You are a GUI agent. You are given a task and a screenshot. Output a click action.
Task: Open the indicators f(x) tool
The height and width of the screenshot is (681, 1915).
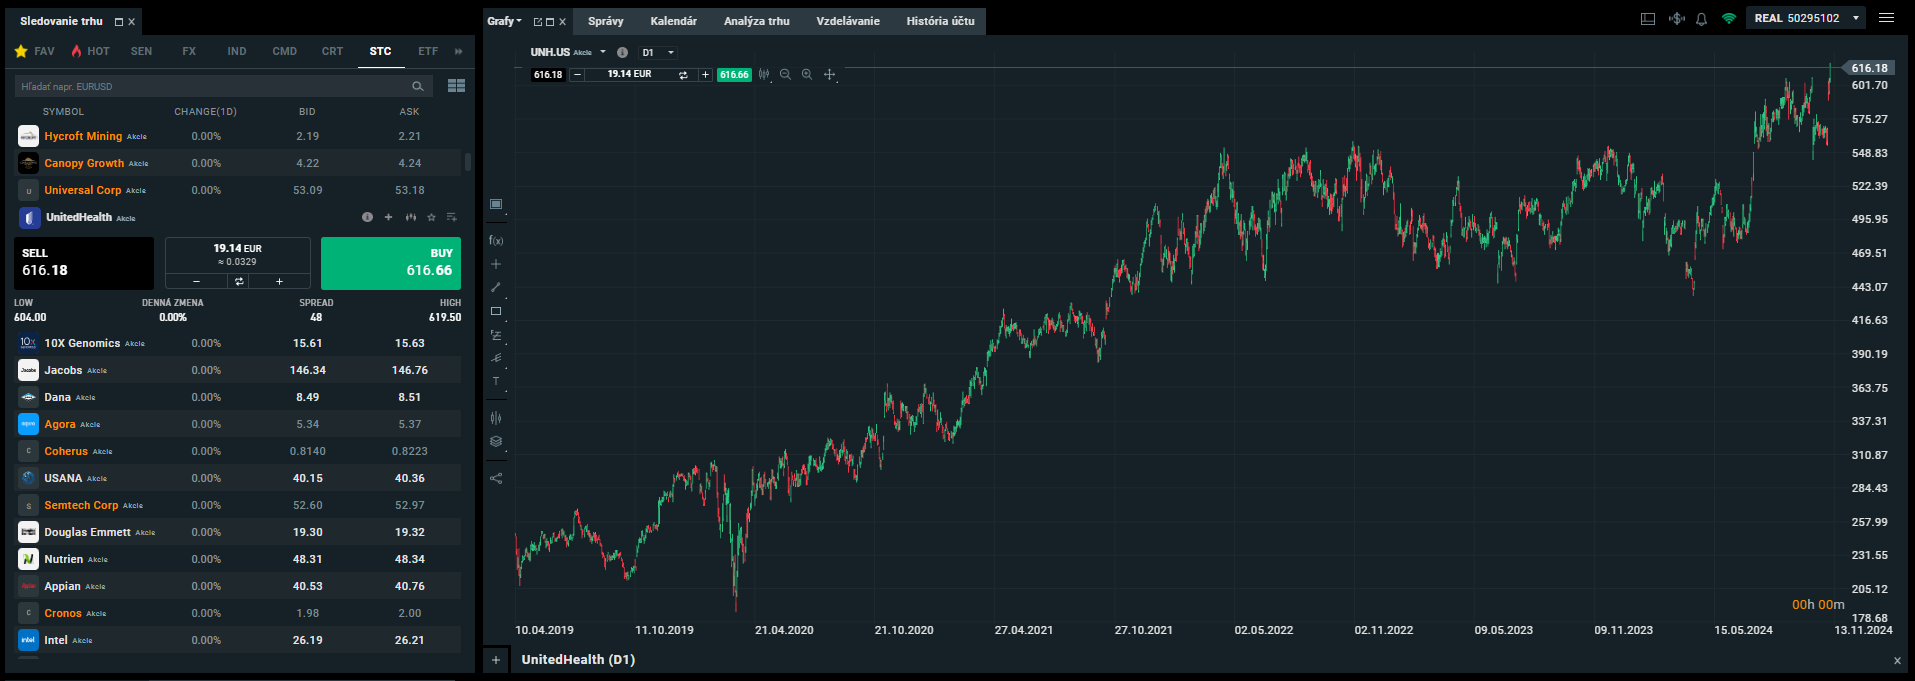point(496,241)
